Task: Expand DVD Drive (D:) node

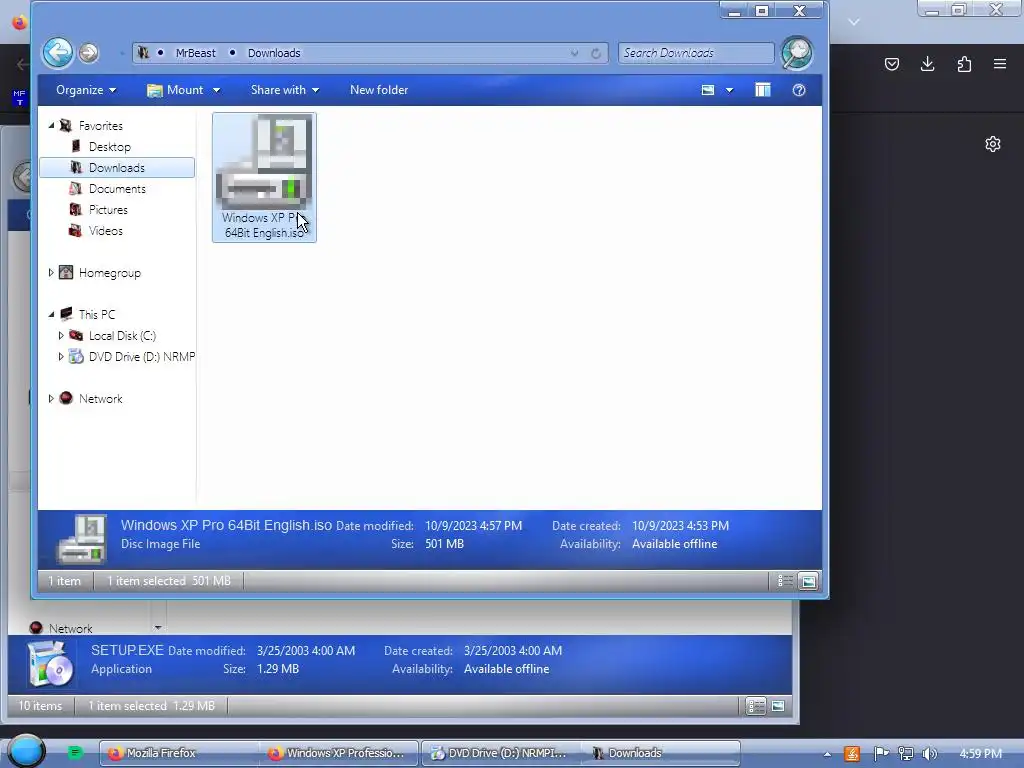Action: [x=61, y=356]
